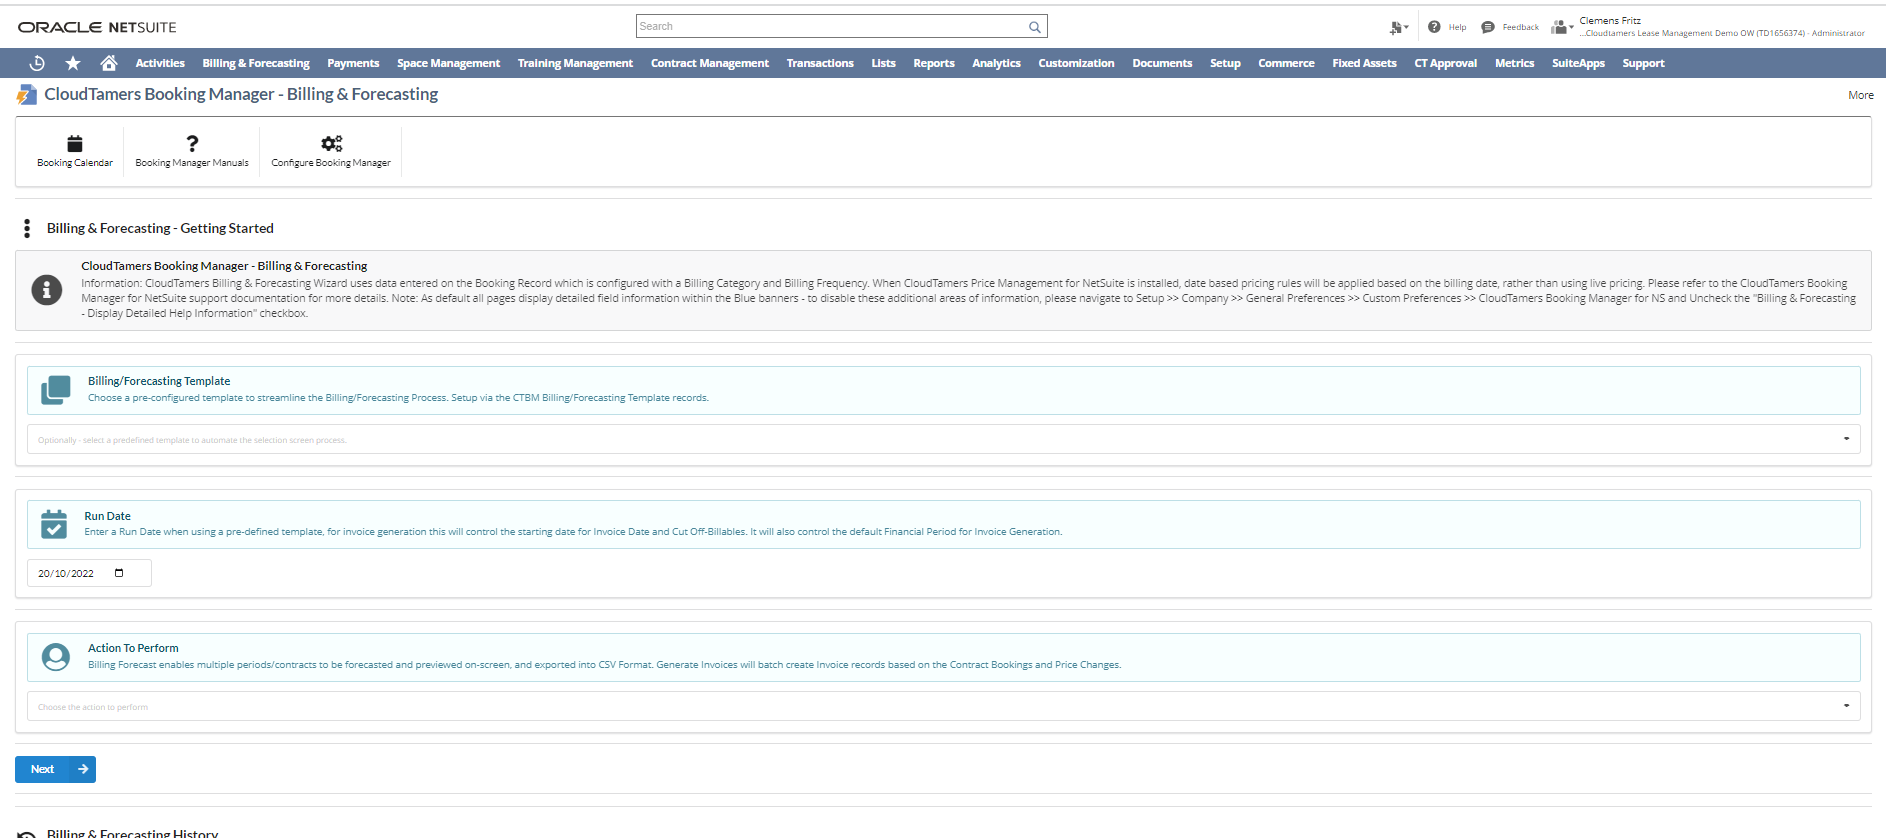Open the Help icon
Screen dimensions: 1886x838
(x=1434, y=27)
